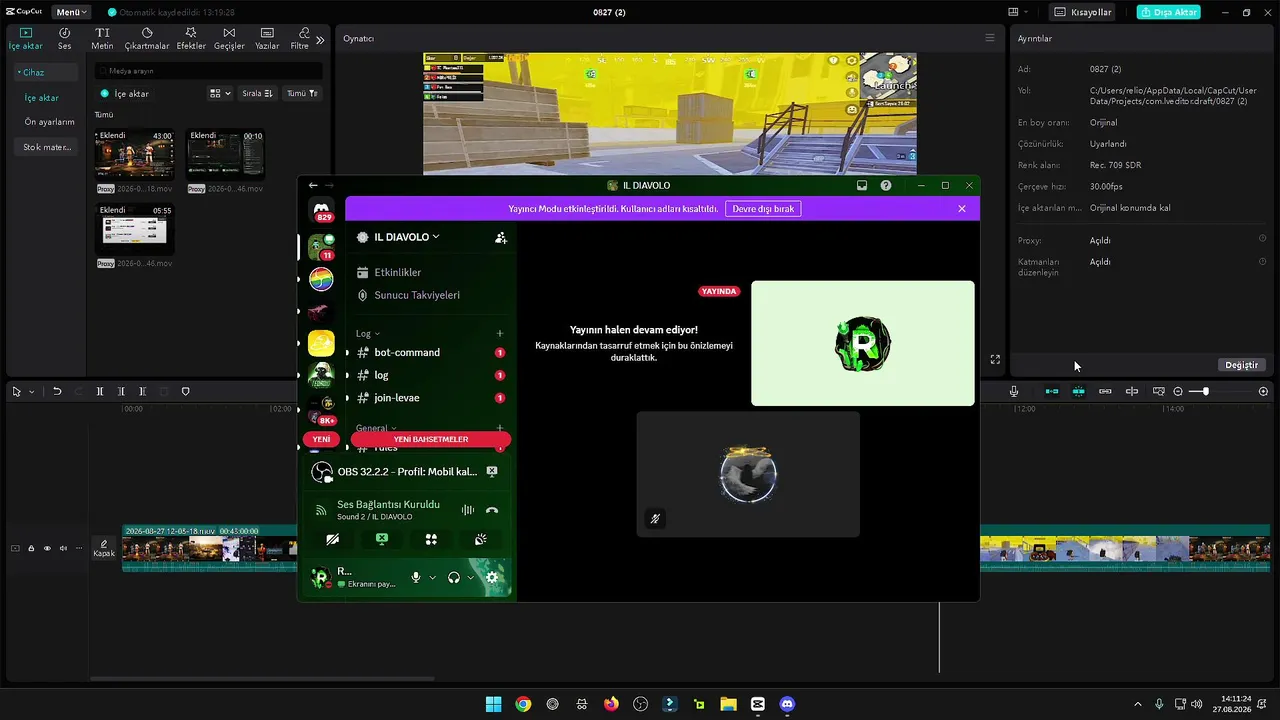The image size is (1280, 720).
Task: Select Ön ayarlarım in the media sidebar
Action: tap(49, 122)
